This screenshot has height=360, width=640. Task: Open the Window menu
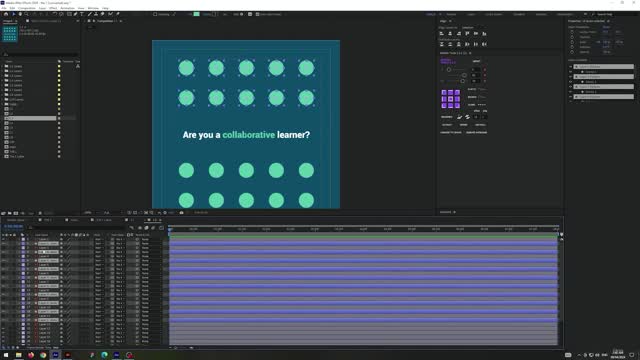tap(93, 8)
